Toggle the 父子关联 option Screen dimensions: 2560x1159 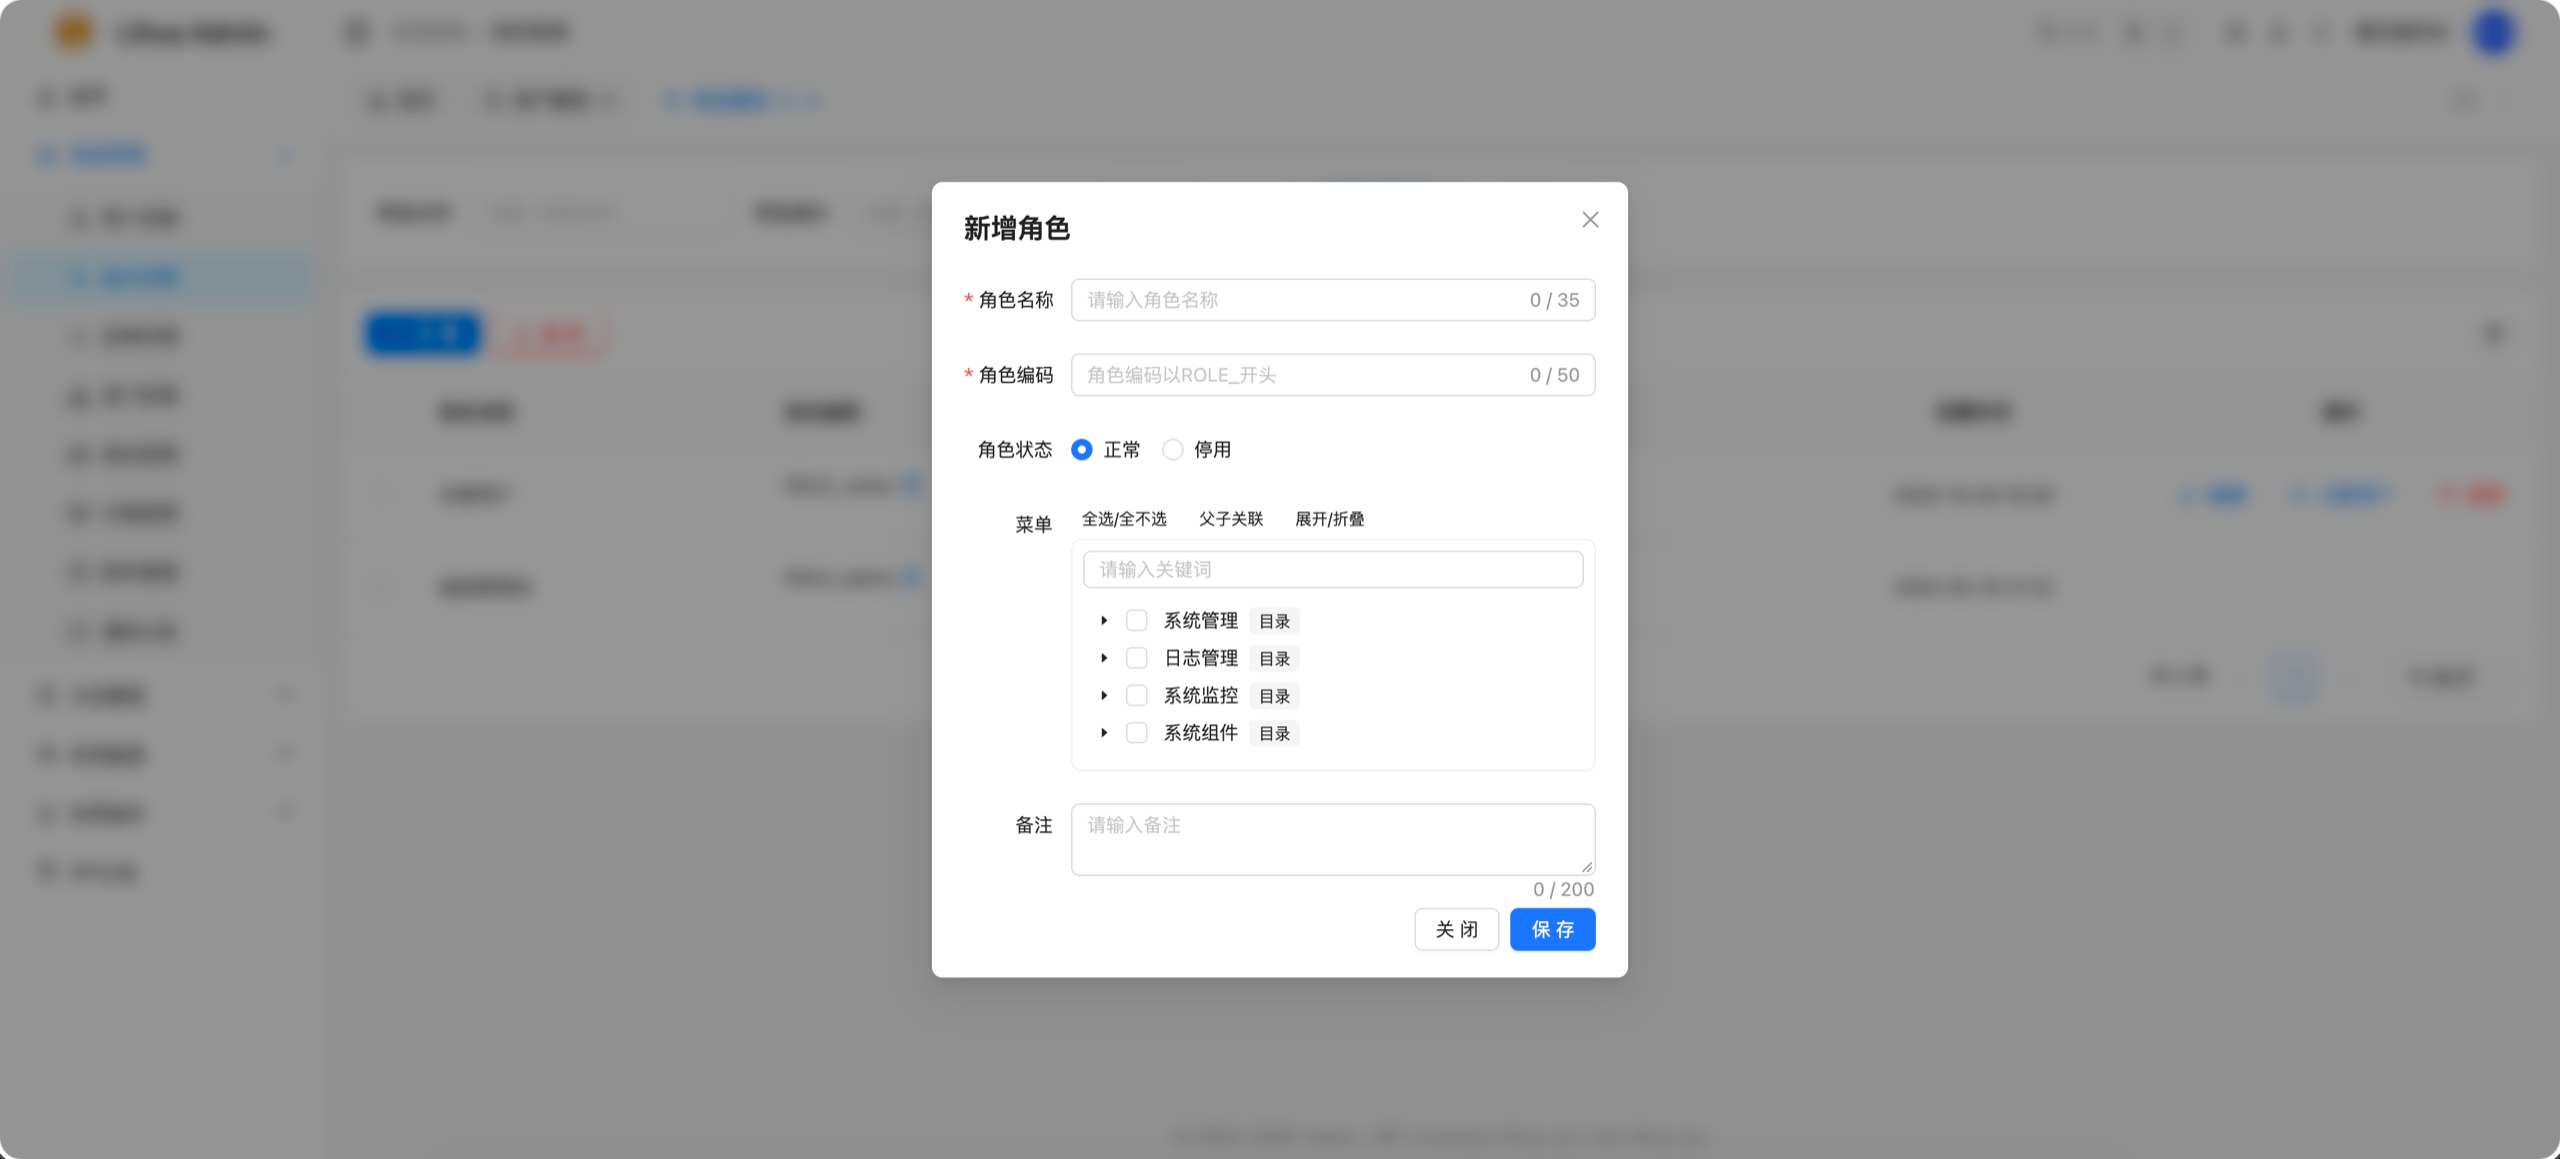[x=1231, y=519]
